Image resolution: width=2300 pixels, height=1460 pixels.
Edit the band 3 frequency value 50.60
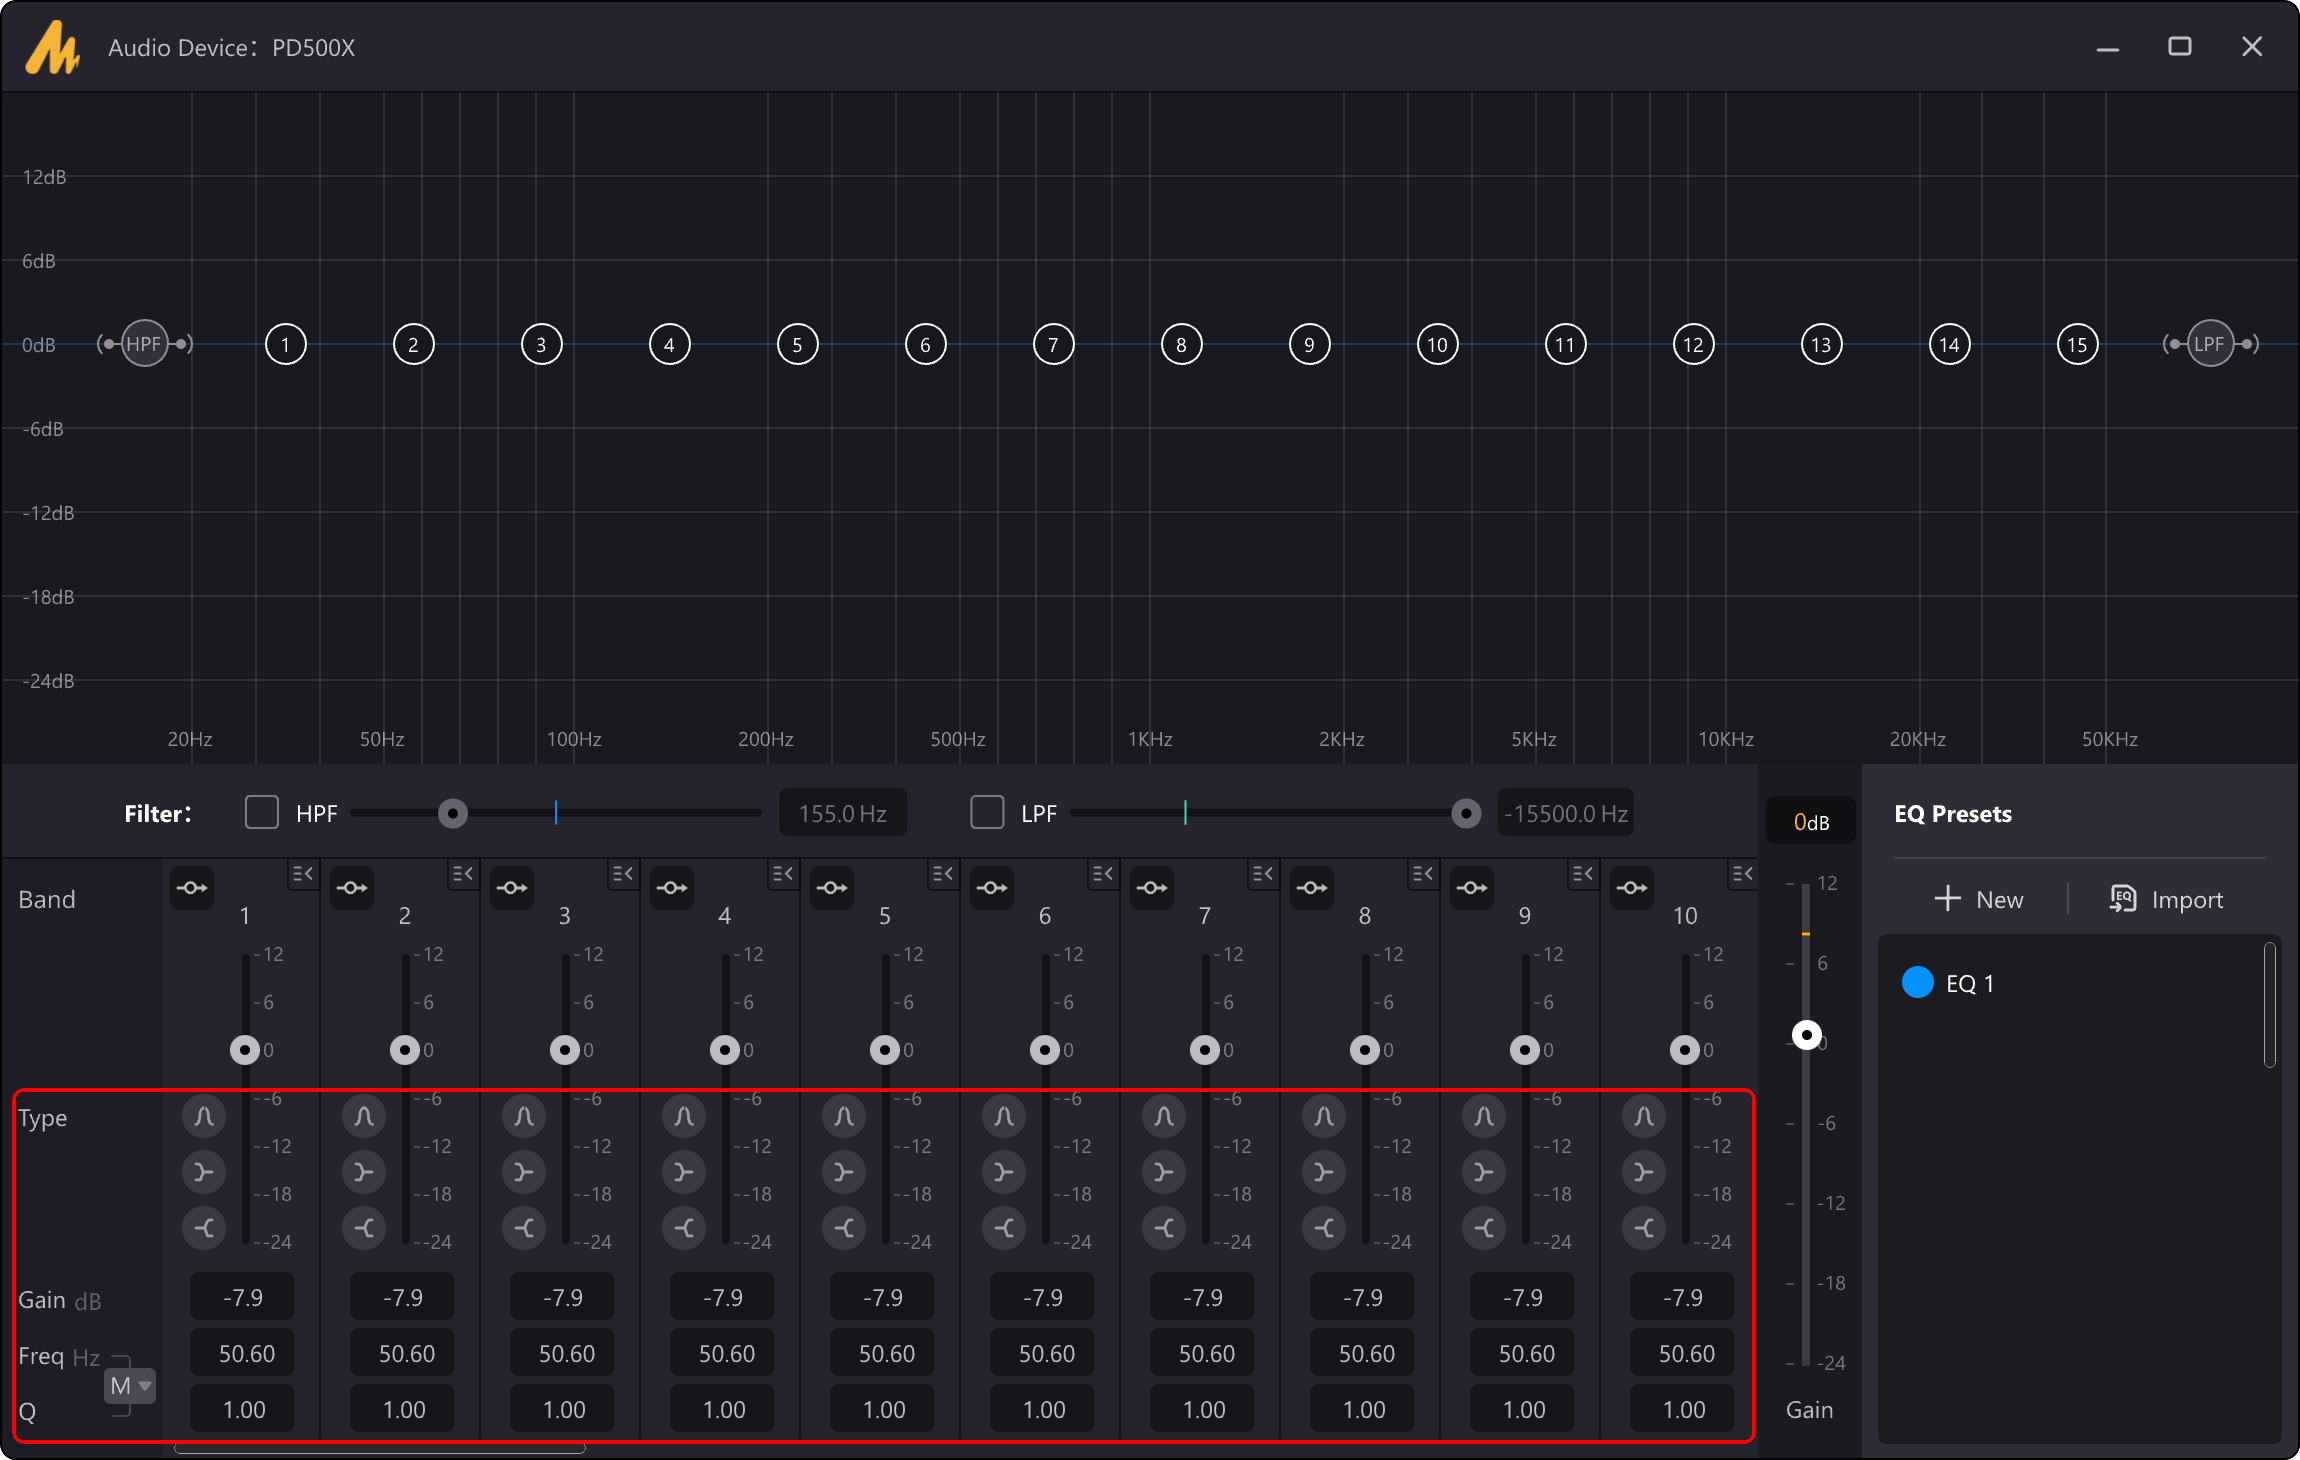(562, 1353)
